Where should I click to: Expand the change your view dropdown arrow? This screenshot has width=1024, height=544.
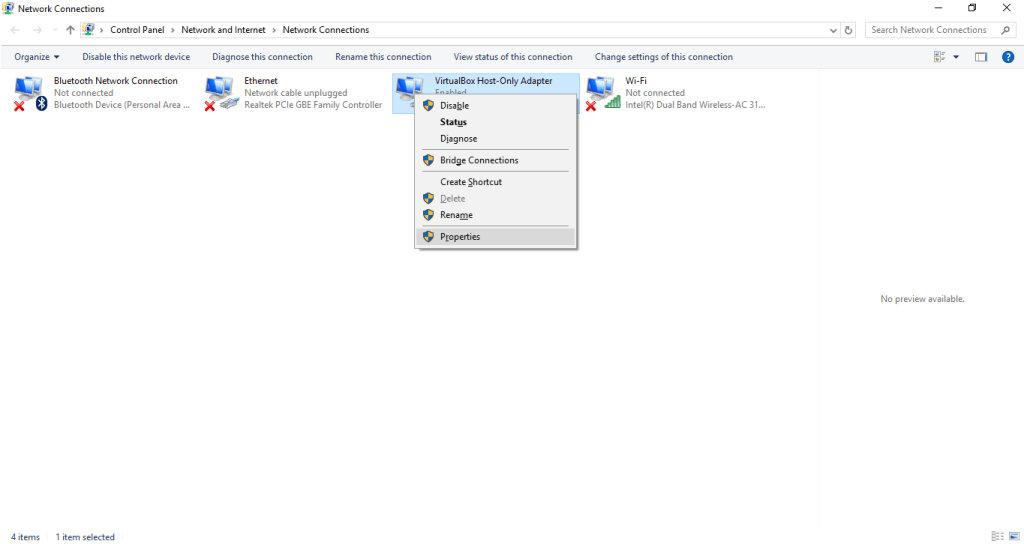(x=956, y=57)
